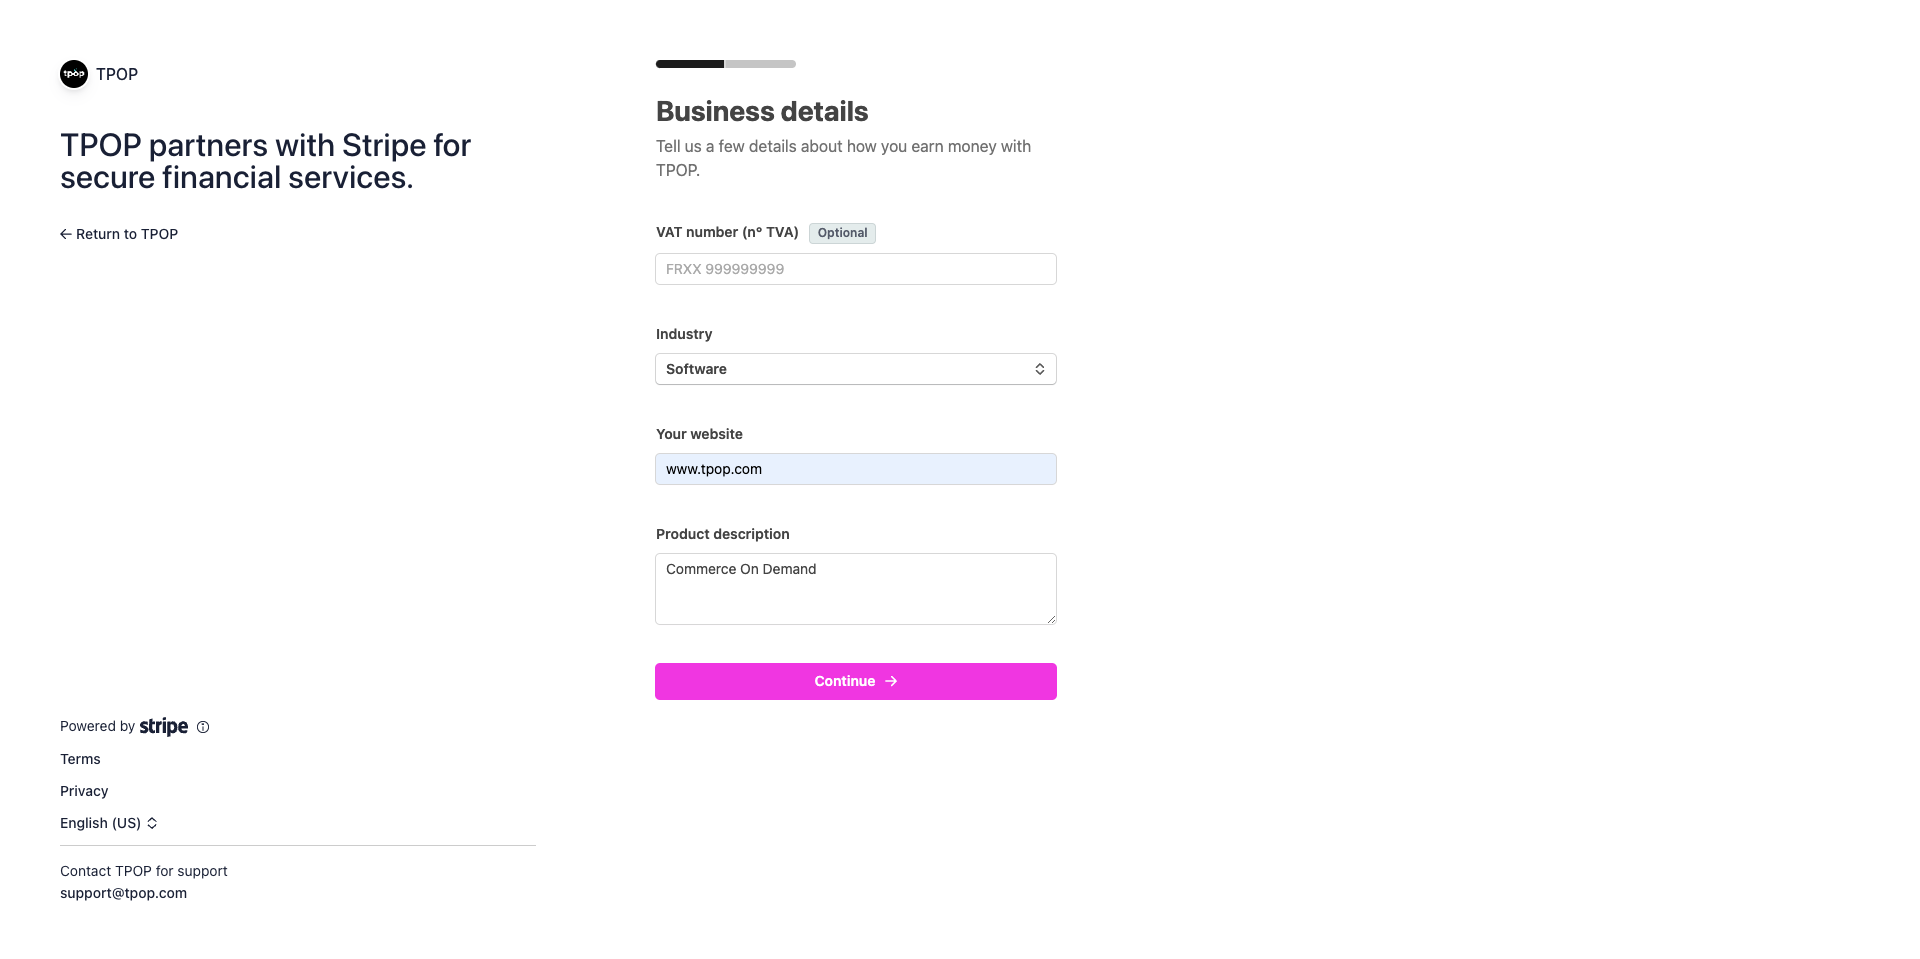Open the Terms link
The height and width of the screenshot is (959, 1920).
point(80,759)
